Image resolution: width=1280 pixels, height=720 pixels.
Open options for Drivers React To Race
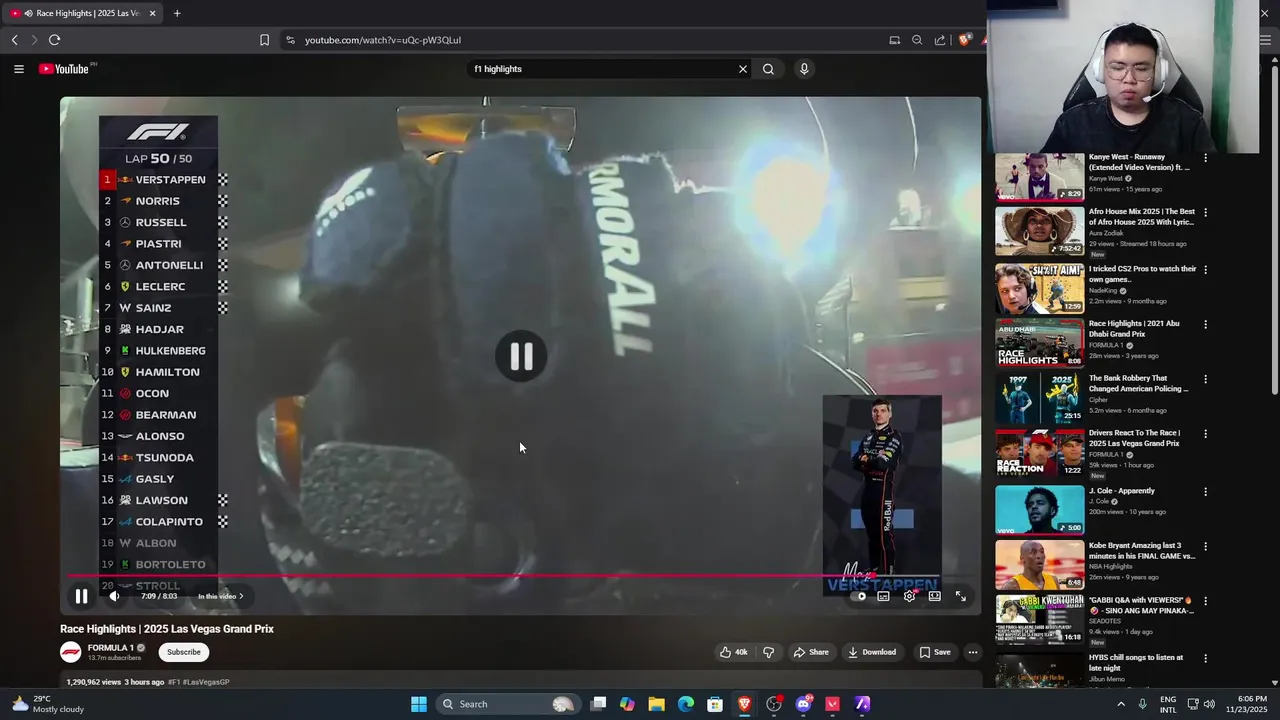point(1205,434)
